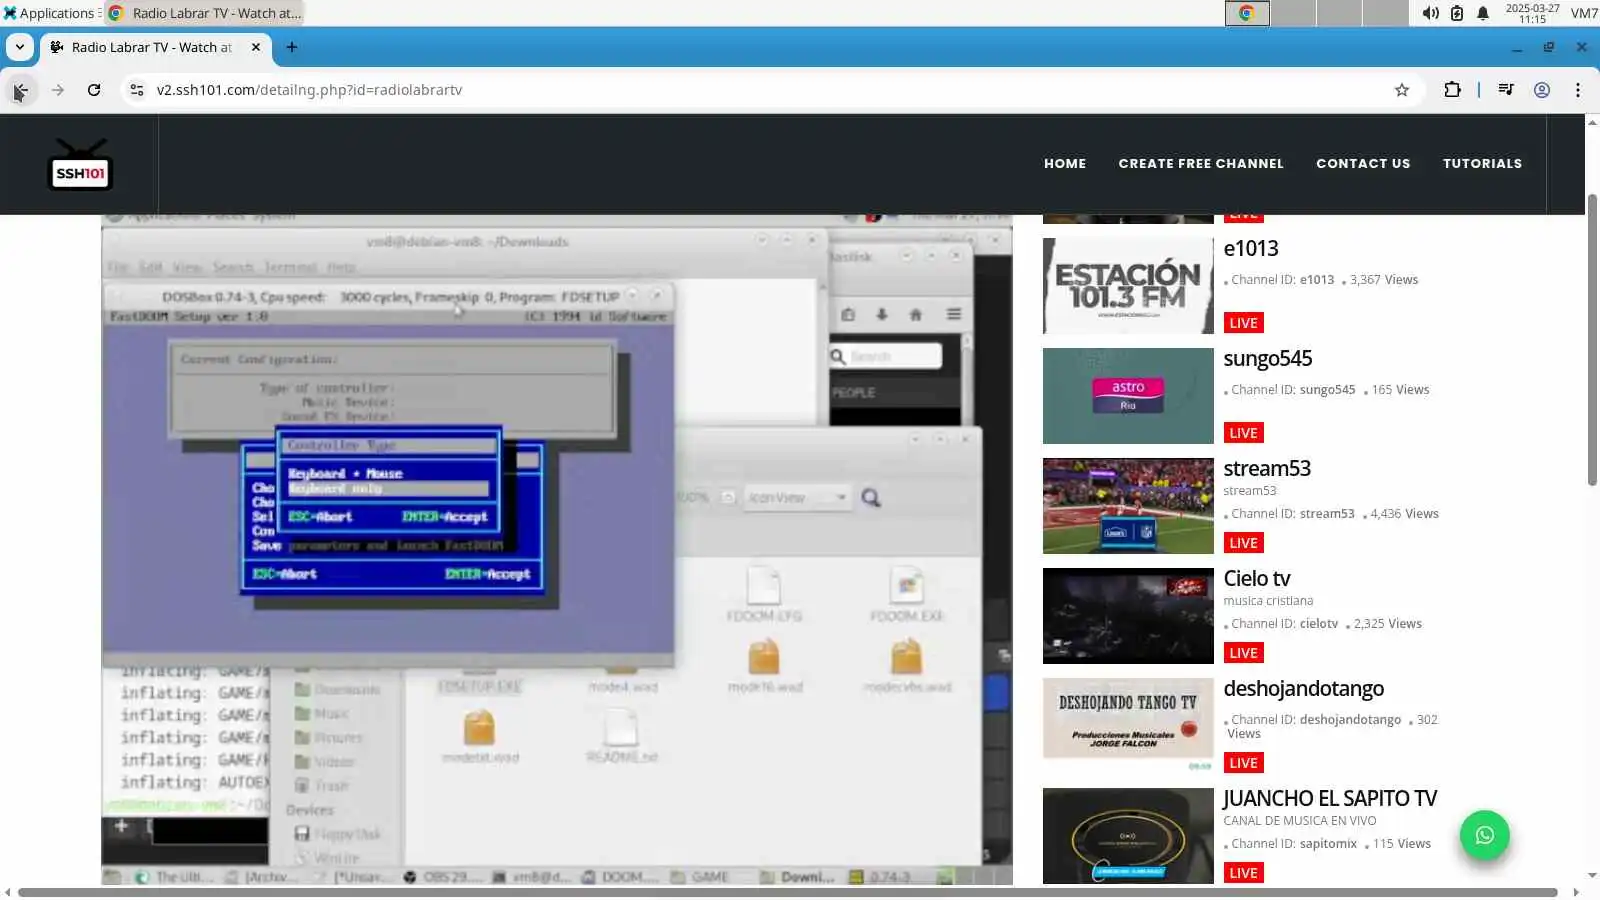
Task: Open the notifications bell in system tray
Action: click(1483, 13)
